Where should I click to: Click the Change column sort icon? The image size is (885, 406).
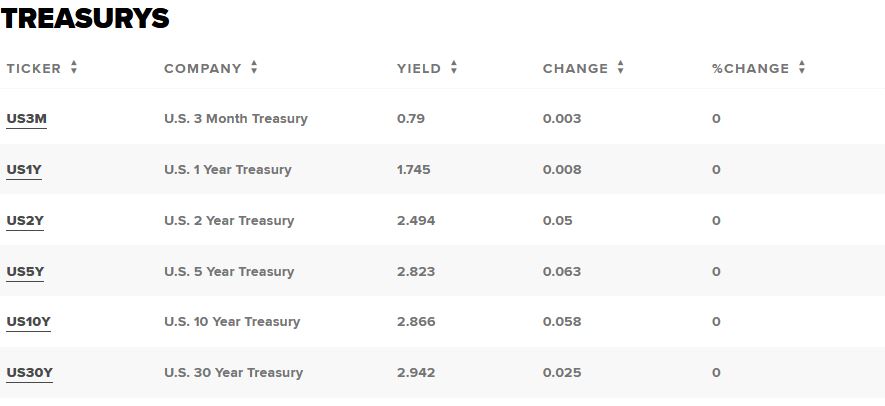621,68
